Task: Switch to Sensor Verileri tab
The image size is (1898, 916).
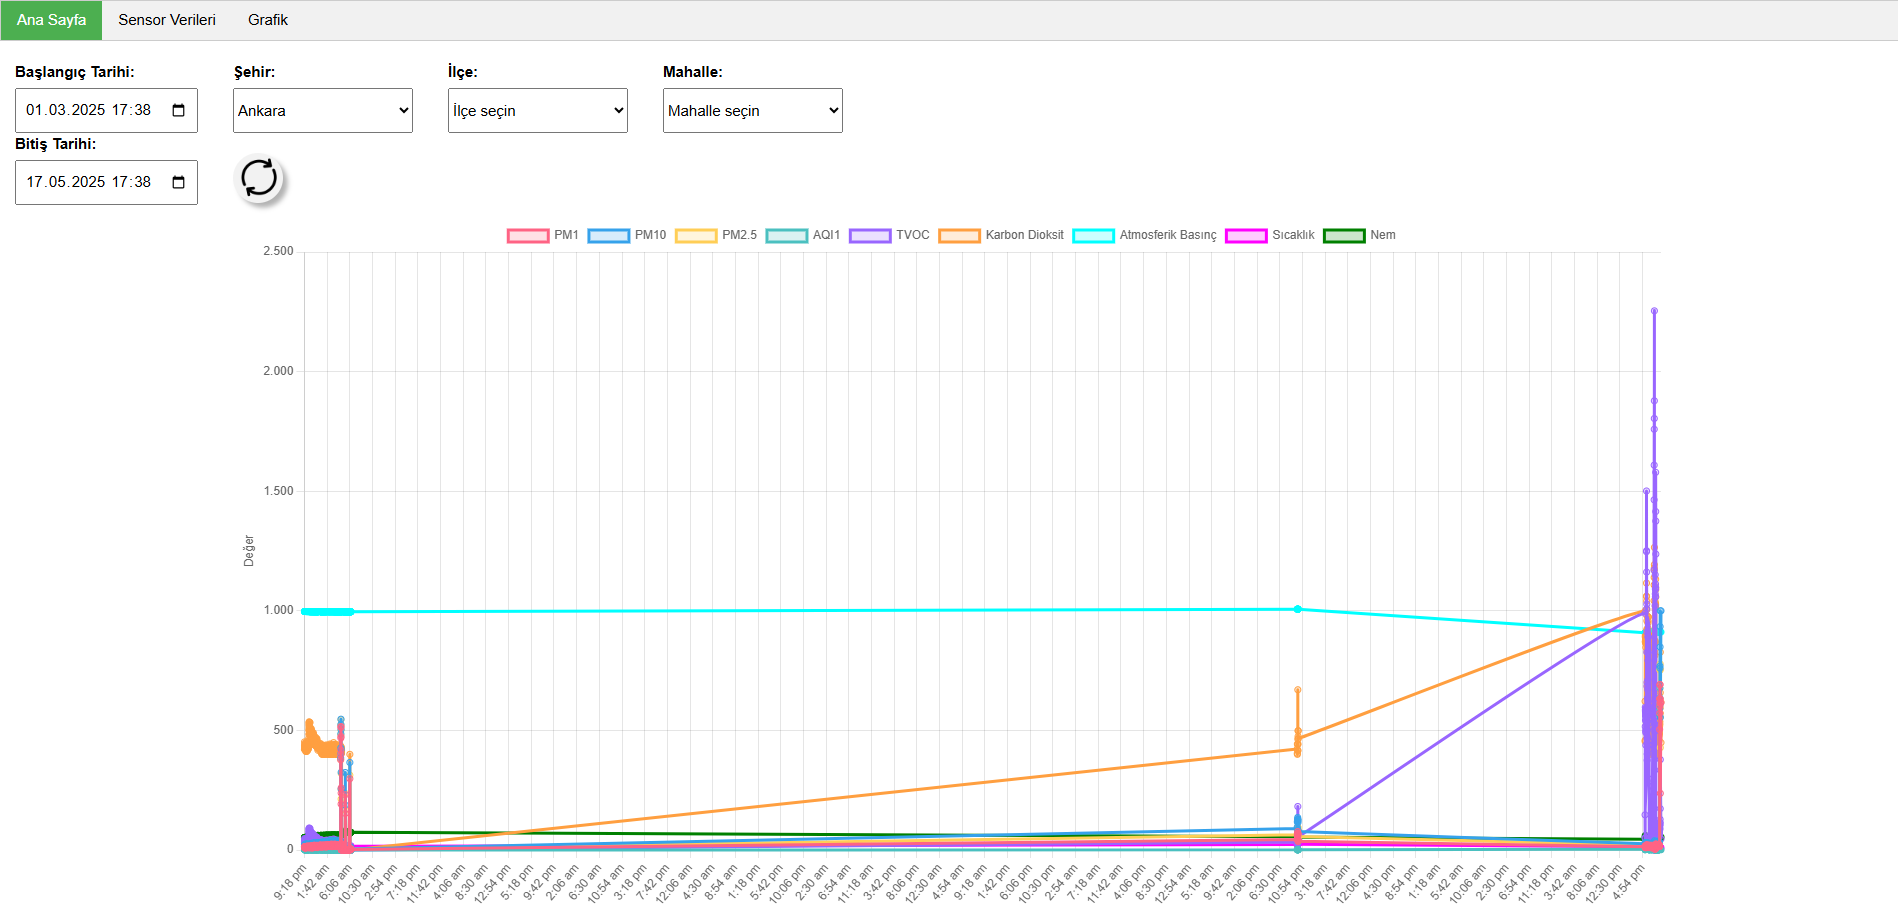Action: point(166,20)
